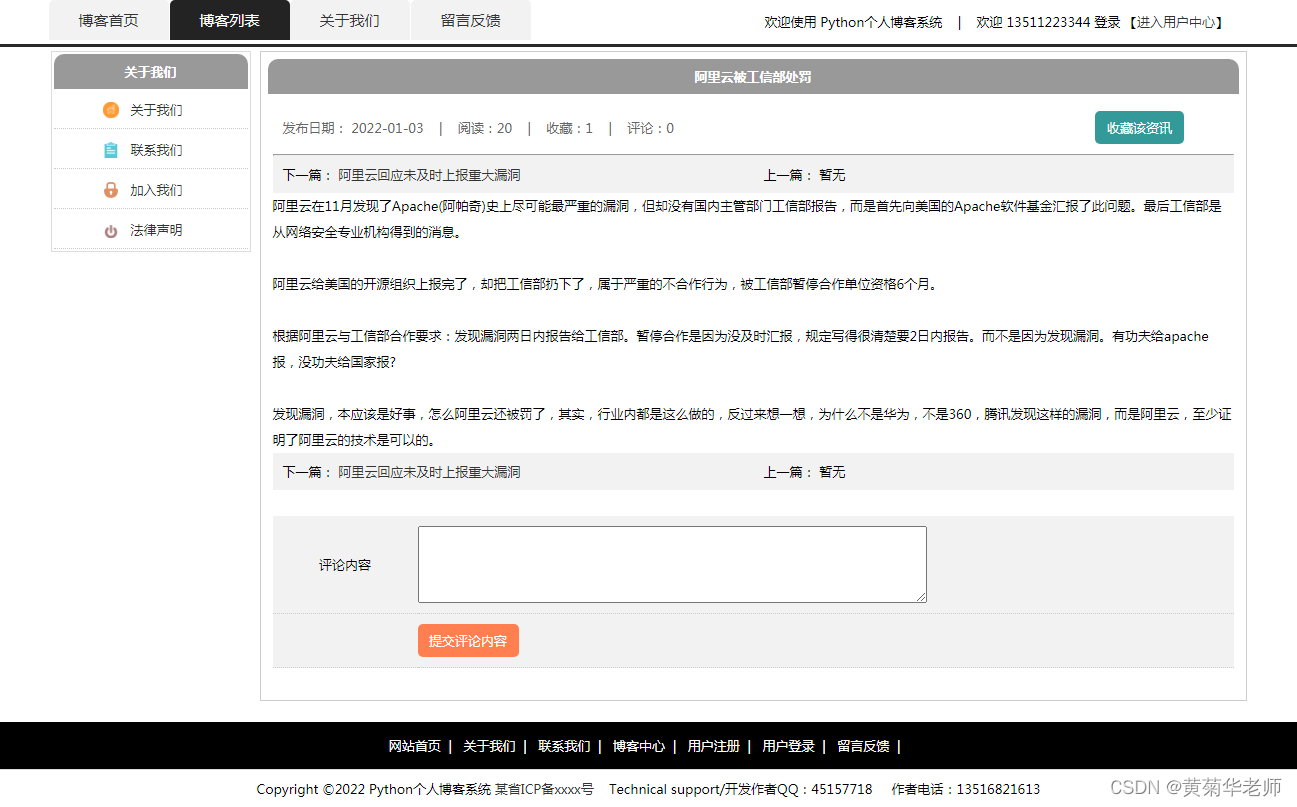Click the bottom 下一篇 article link

coord(427,471)
